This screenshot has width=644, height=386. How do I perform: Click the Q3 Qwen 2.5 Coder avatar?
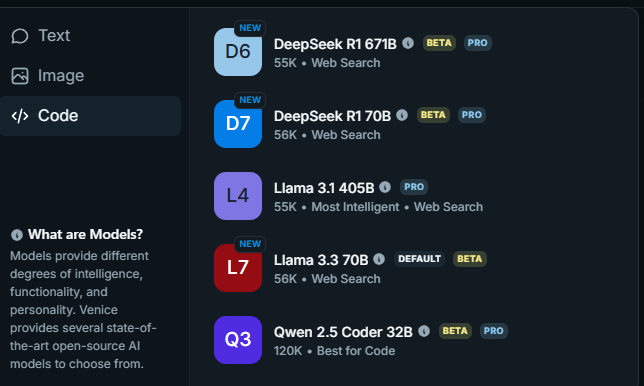238,340
